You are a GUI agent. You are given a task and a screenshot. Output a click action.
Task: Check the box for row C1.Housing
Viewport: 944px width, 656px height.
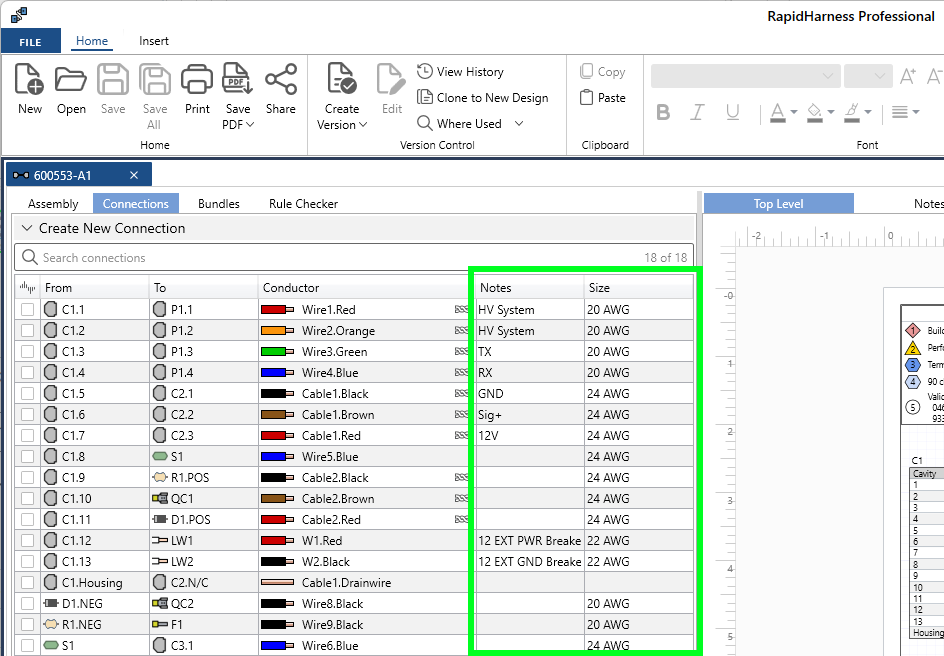pos(27,583)
